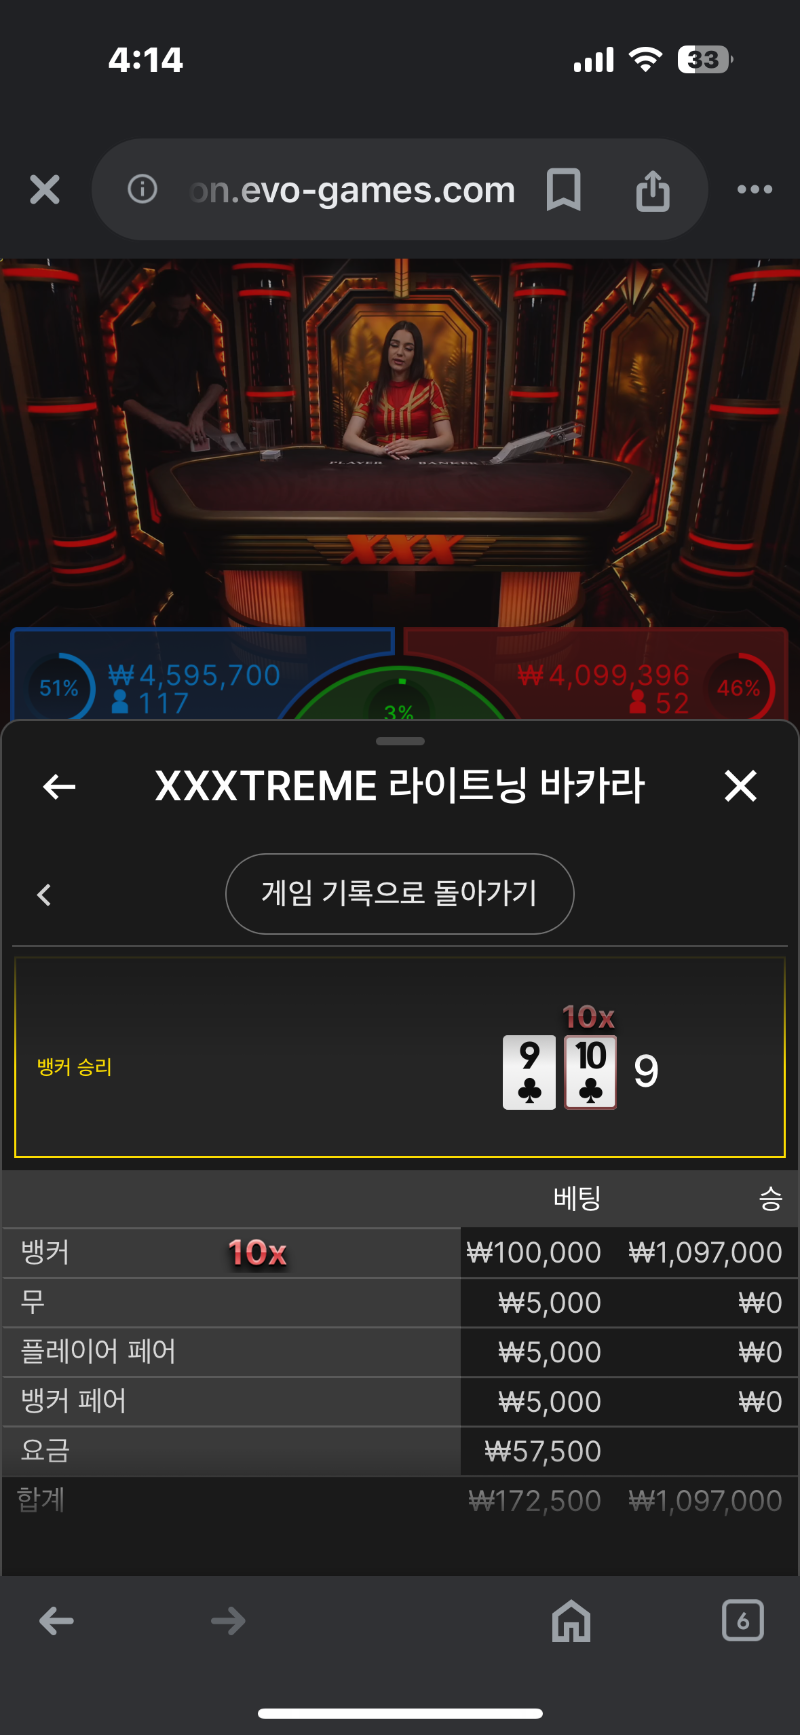Viewport: 800px width, 1735px height.
Task: Select the 뱅커 10x bet row
Action: [400, 1253]
